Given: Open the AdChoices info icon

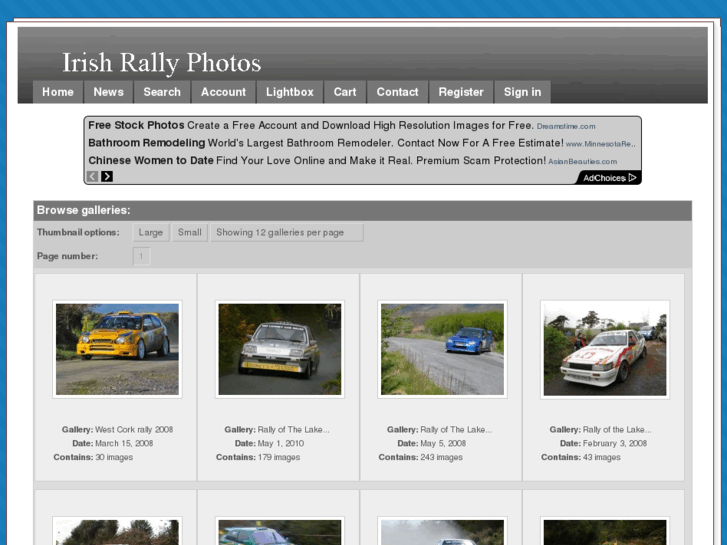Looking at the screenshot, I should (633, 178).
